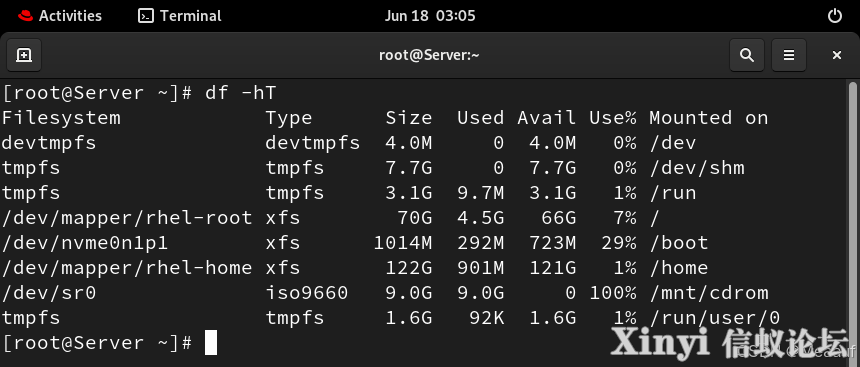The image size is (860, 367).
Task: Click the df -hT command text
Action: click(240, 93)
